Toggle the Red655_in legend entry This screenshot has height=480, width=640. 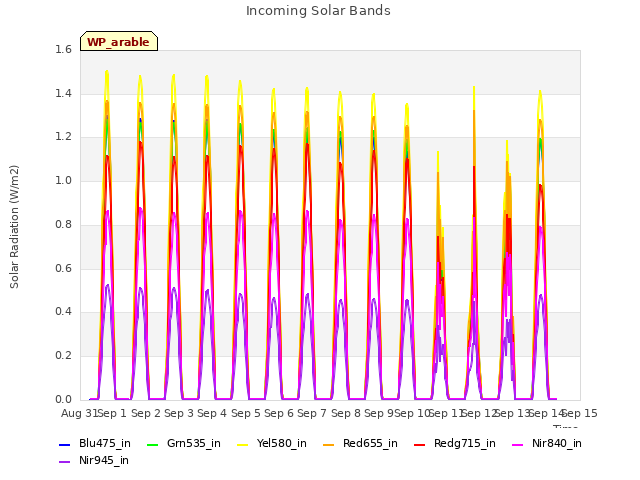360,443
